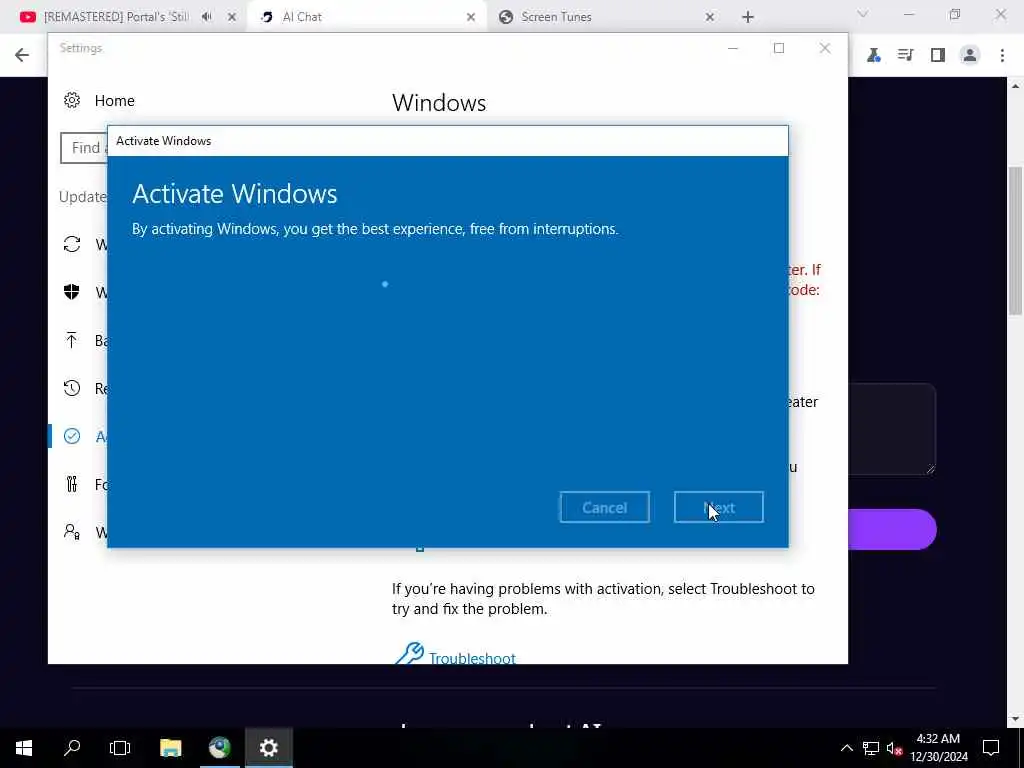Open Task View on the taskbar
The width and height of the screenshot is (1024, 768).
click(x=120, y=748)
